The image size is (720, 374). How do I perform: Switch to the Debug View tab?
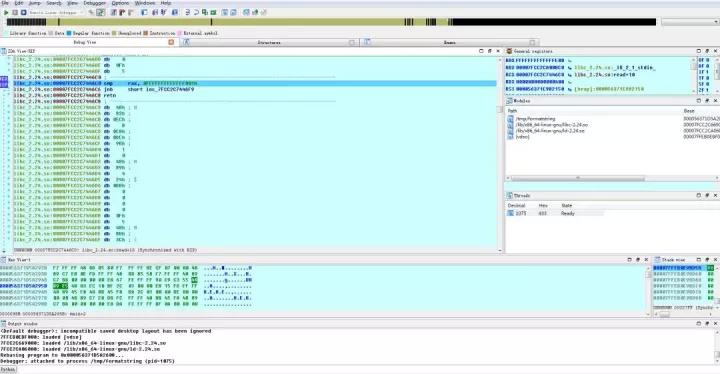tap(85, 42)
